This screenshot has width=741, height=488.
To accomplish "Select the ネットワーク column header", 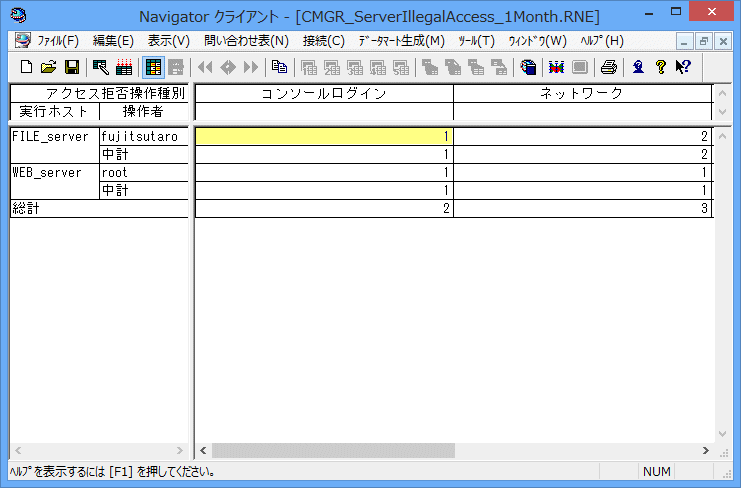I will (x=582, y=93).
